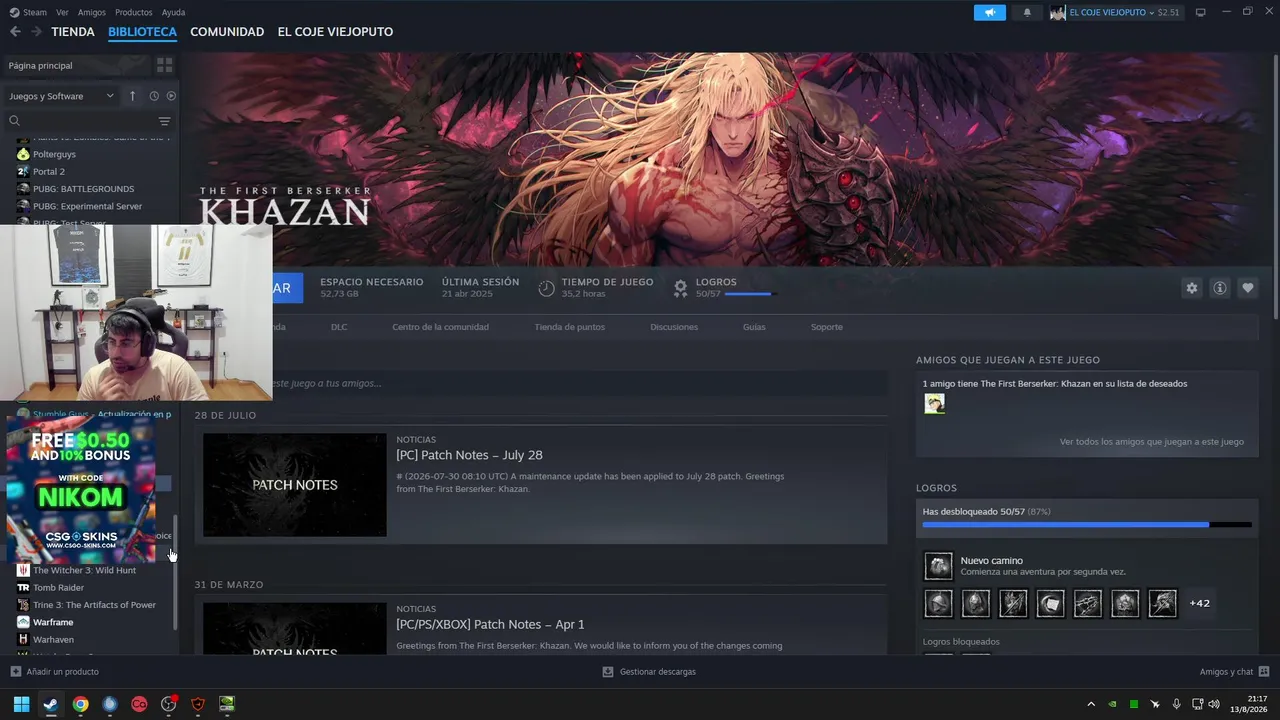Screen dimensions: 1280x720
Task: Go forward with the right arrow
Action: click(x=36, y=32)
